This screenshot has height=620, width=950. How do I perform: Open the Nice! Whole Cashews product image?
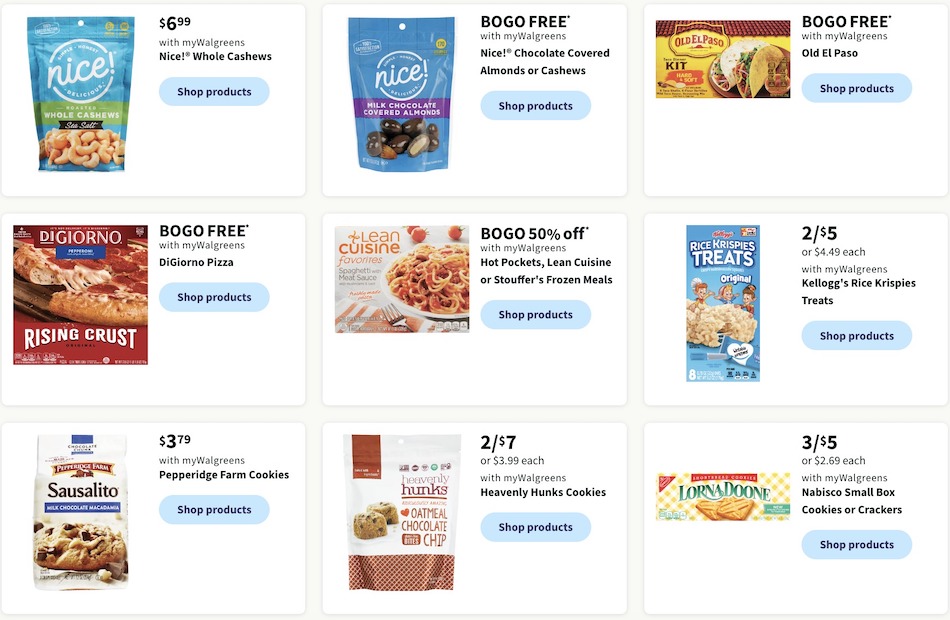80,93
